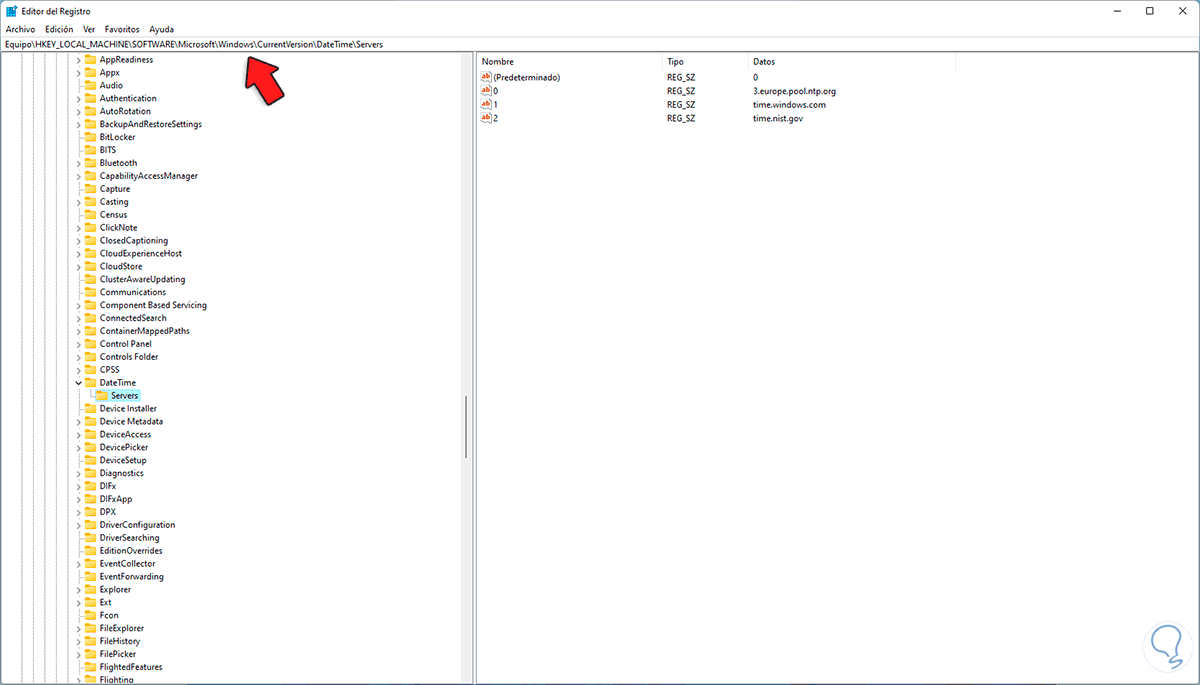Click the Registry Editor icon in the title bar
Viewport: 1200px width, 685px height.
[x=10, y=10]
